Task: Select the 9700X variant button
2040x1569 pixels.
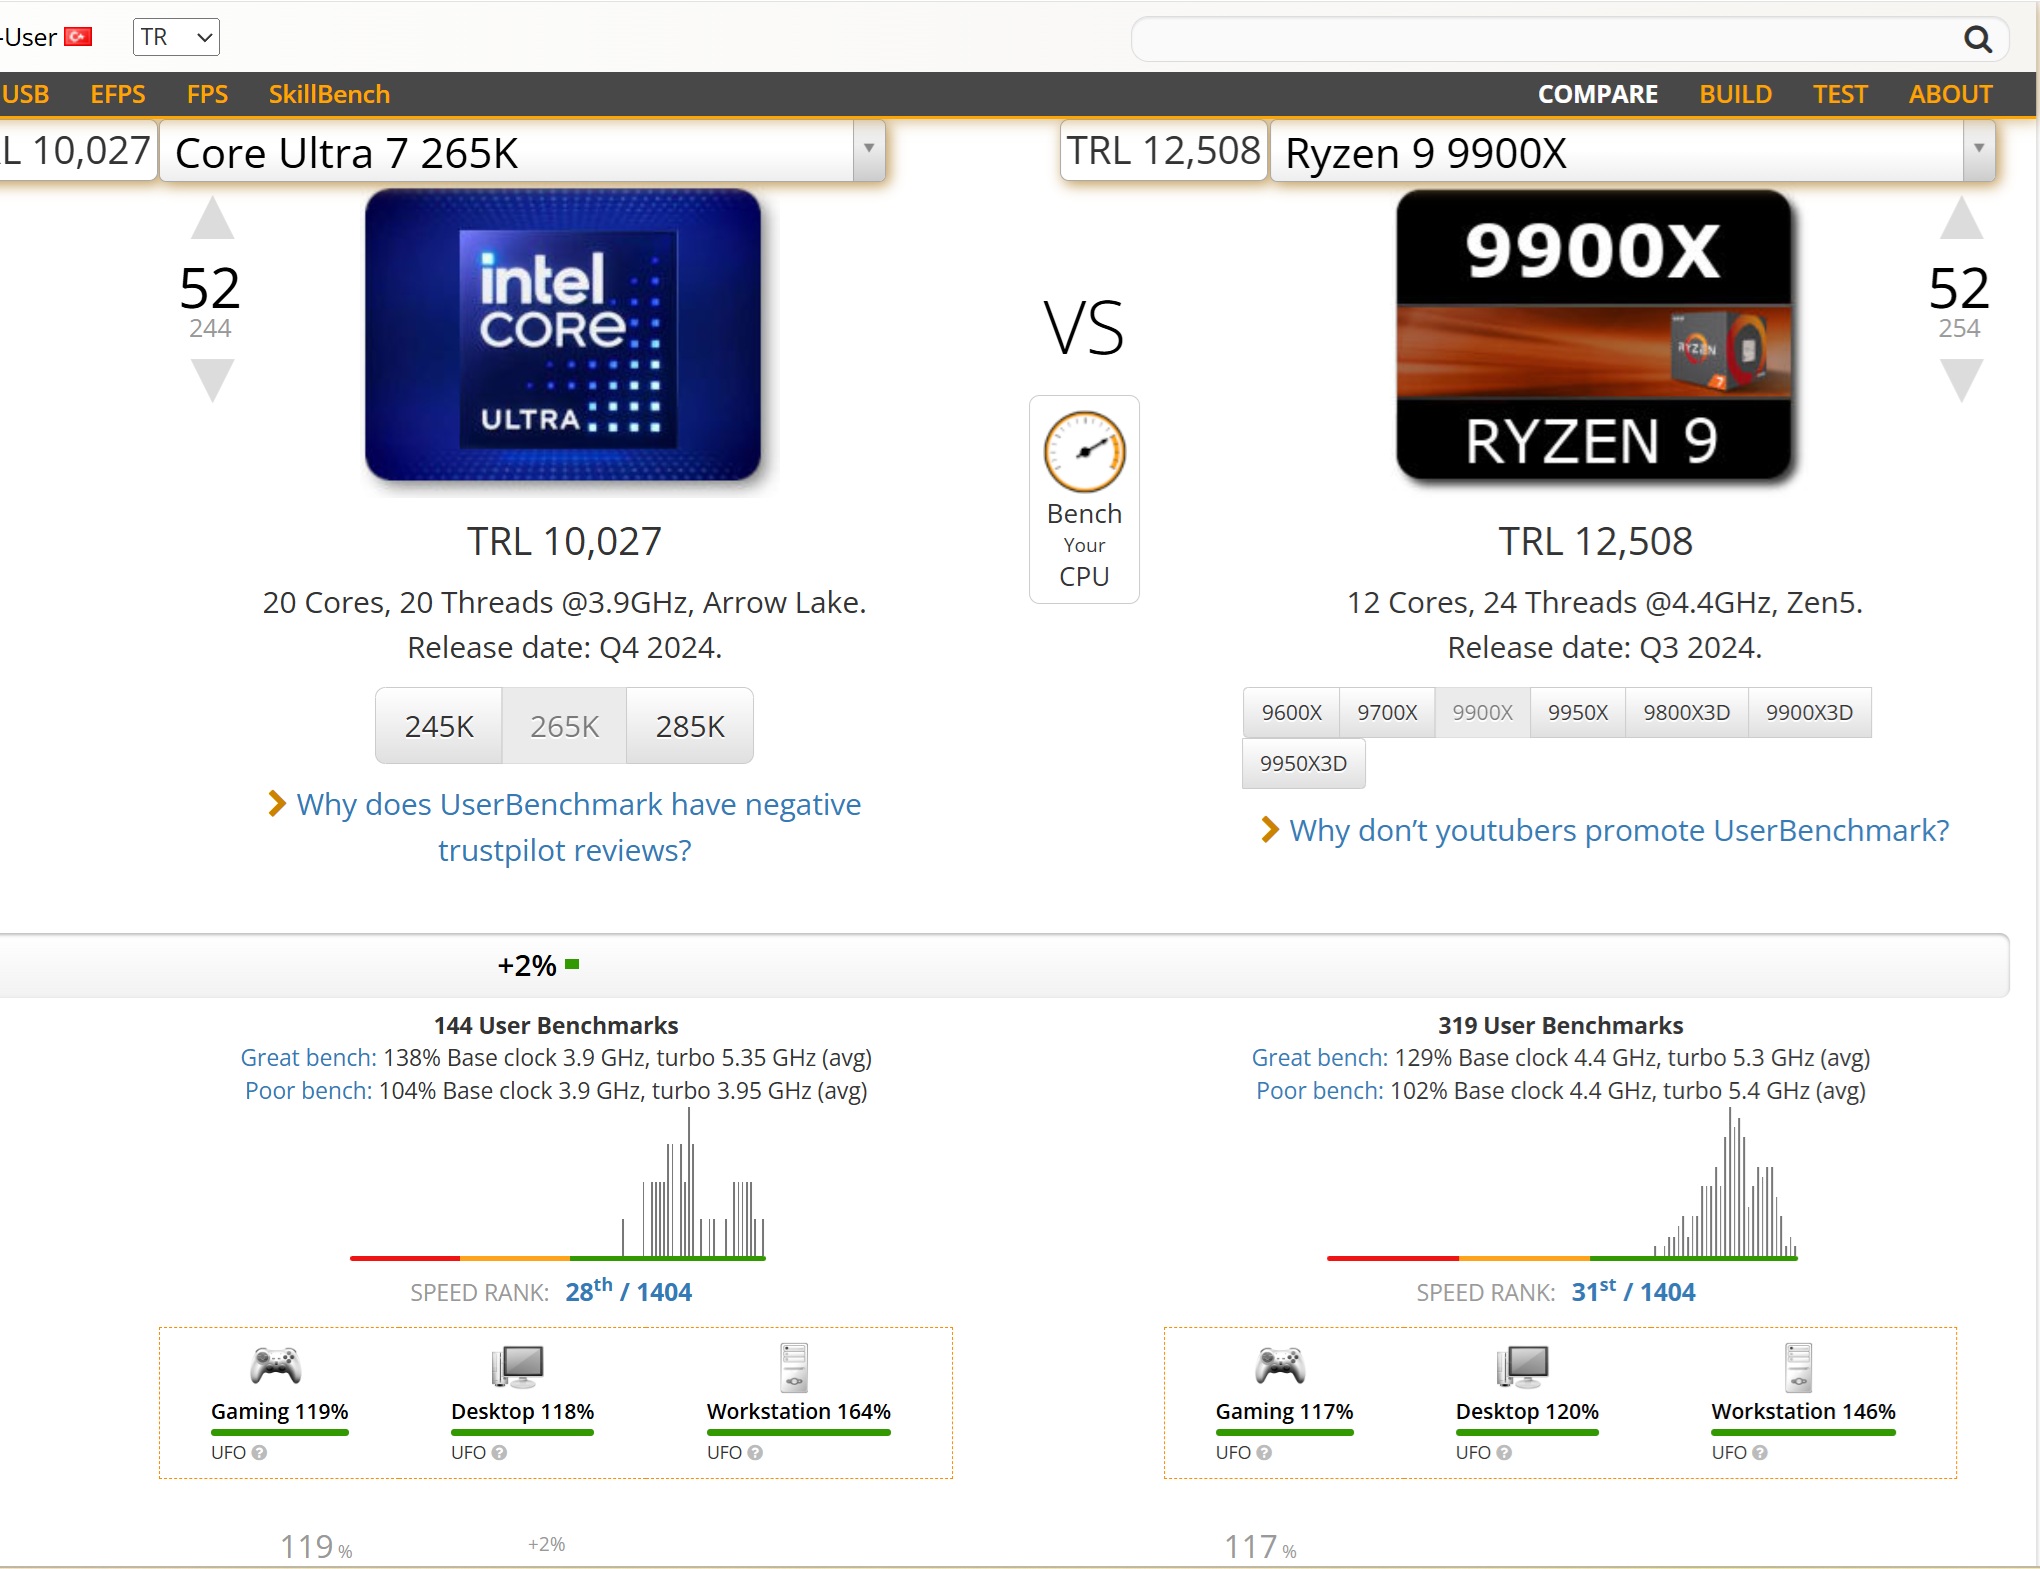Action: point(1387,712)
